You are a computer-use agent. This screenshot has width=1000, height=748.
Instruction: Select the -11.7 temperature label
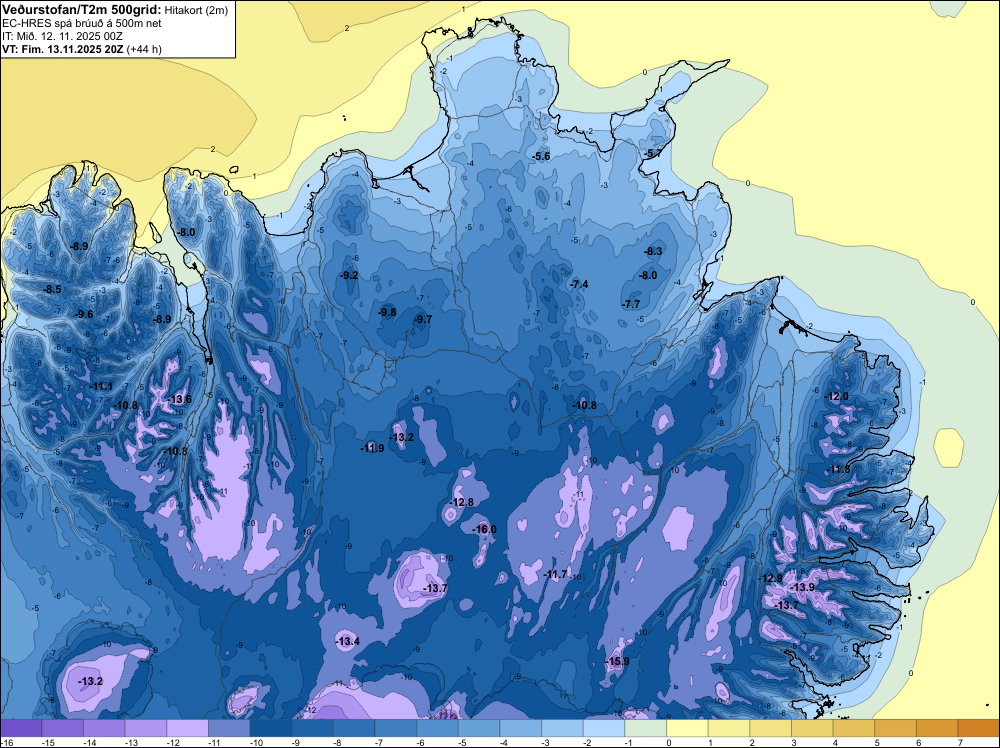(555, 575)
